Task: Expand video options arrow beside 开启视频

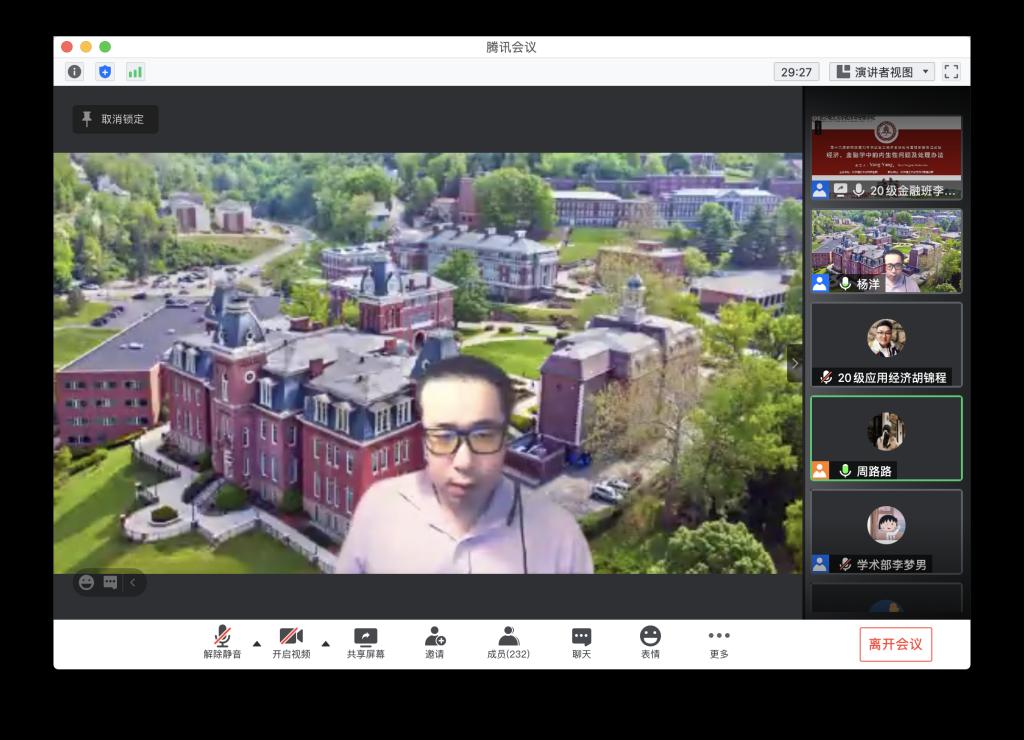Action: 325,643
